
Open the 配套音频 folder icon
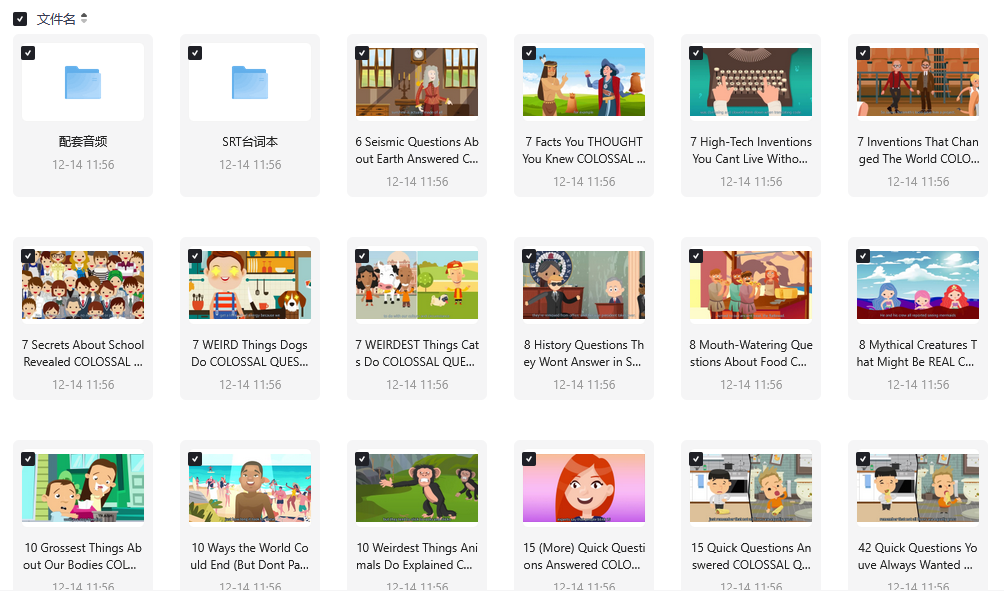[x=83, y=82]
